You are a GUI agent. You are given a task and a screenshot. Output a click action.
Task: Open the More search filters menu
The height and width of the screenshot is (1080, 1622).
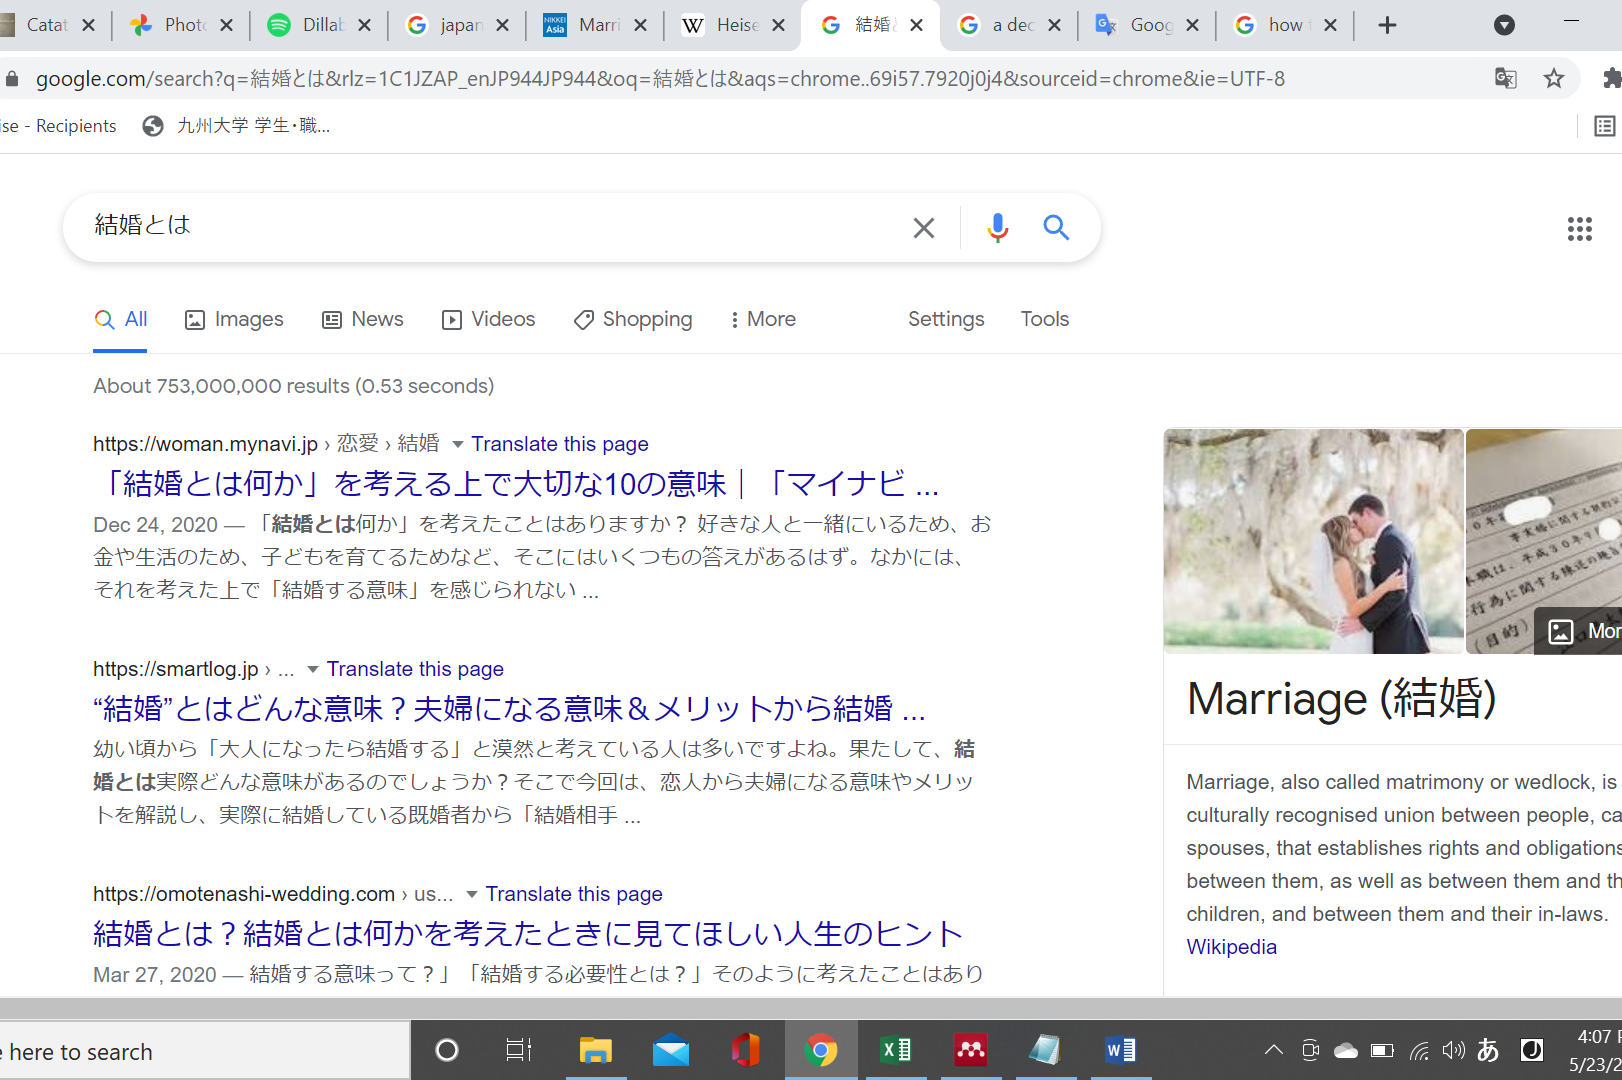(x=762, y=319)
